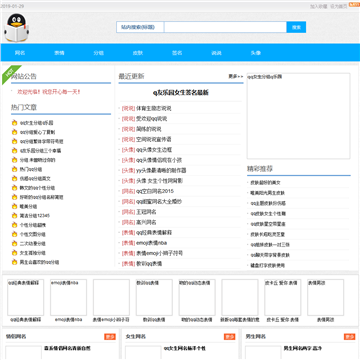The image size is (360, 360).
Task: Open list article 表情emoji小狮子符号
Action: [x=160, y=253]
